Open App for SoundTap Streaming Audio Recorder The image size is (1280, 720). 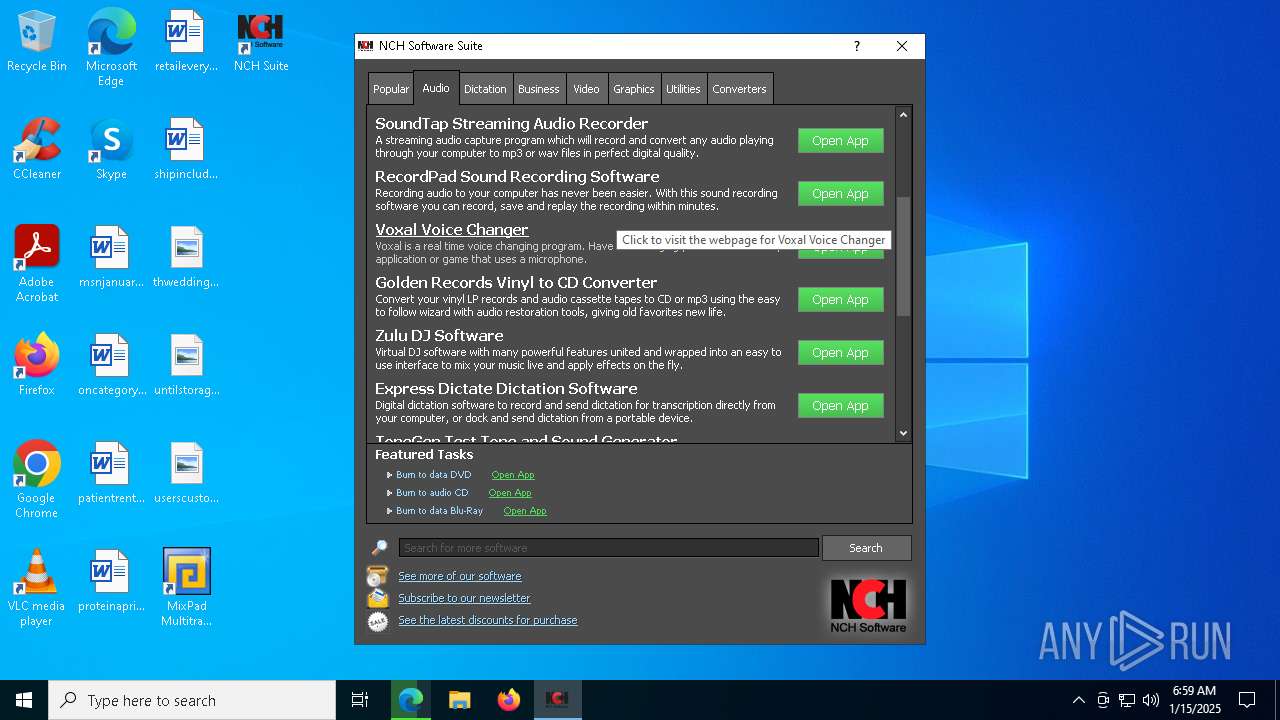[x=840, y=141]
